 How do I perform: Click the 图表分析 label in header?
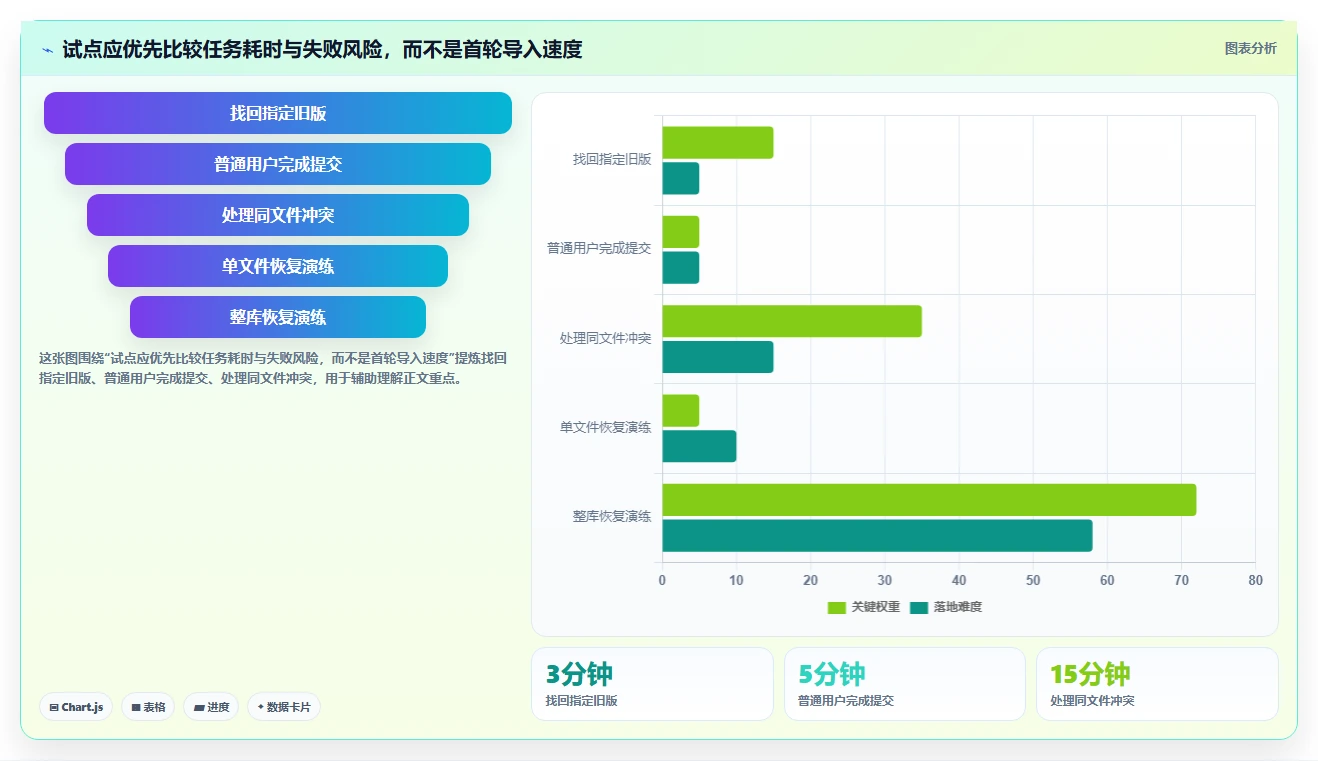[1250, 48]
